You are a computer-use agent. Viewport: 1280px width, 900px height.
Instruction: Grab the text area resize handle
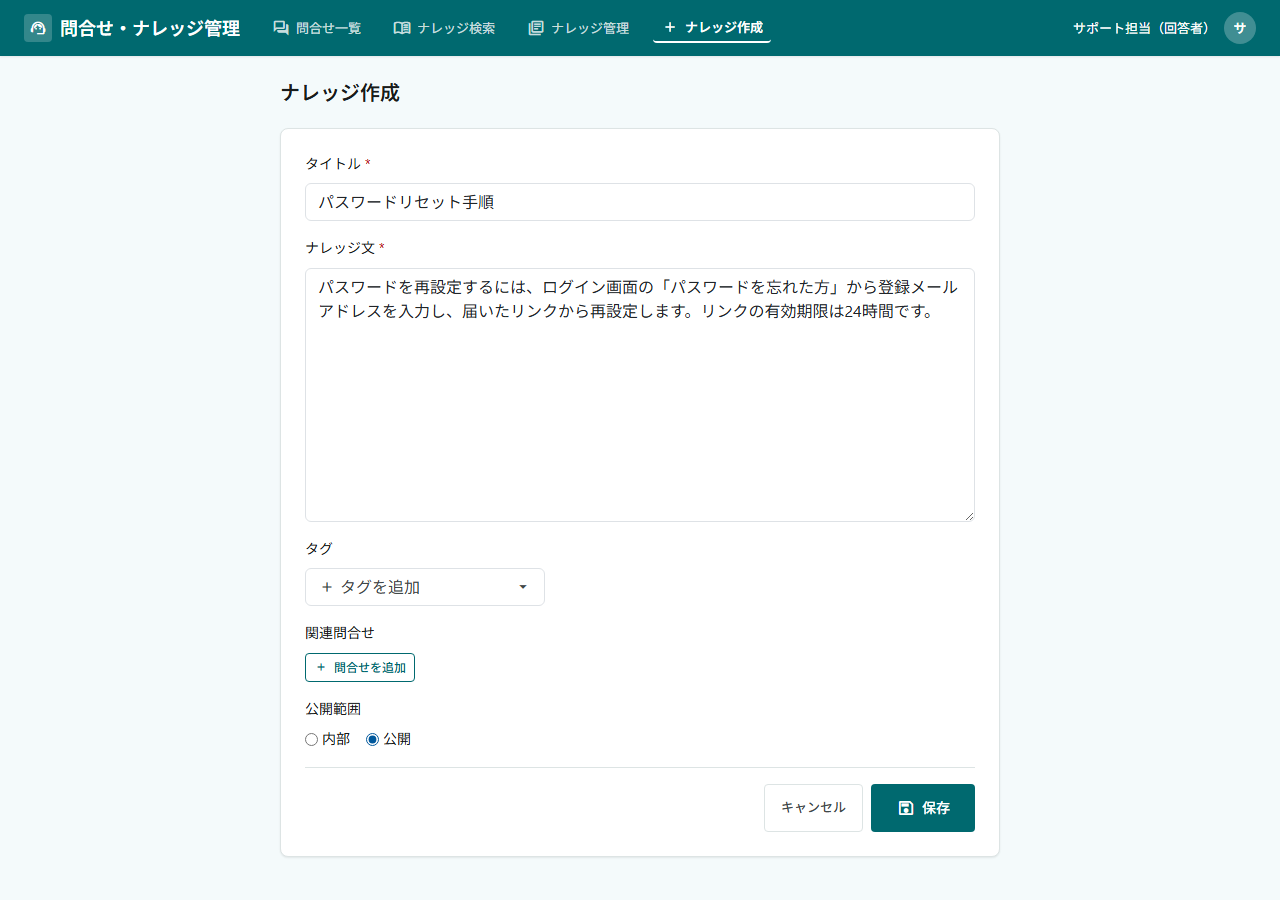[x=968, y=515]
